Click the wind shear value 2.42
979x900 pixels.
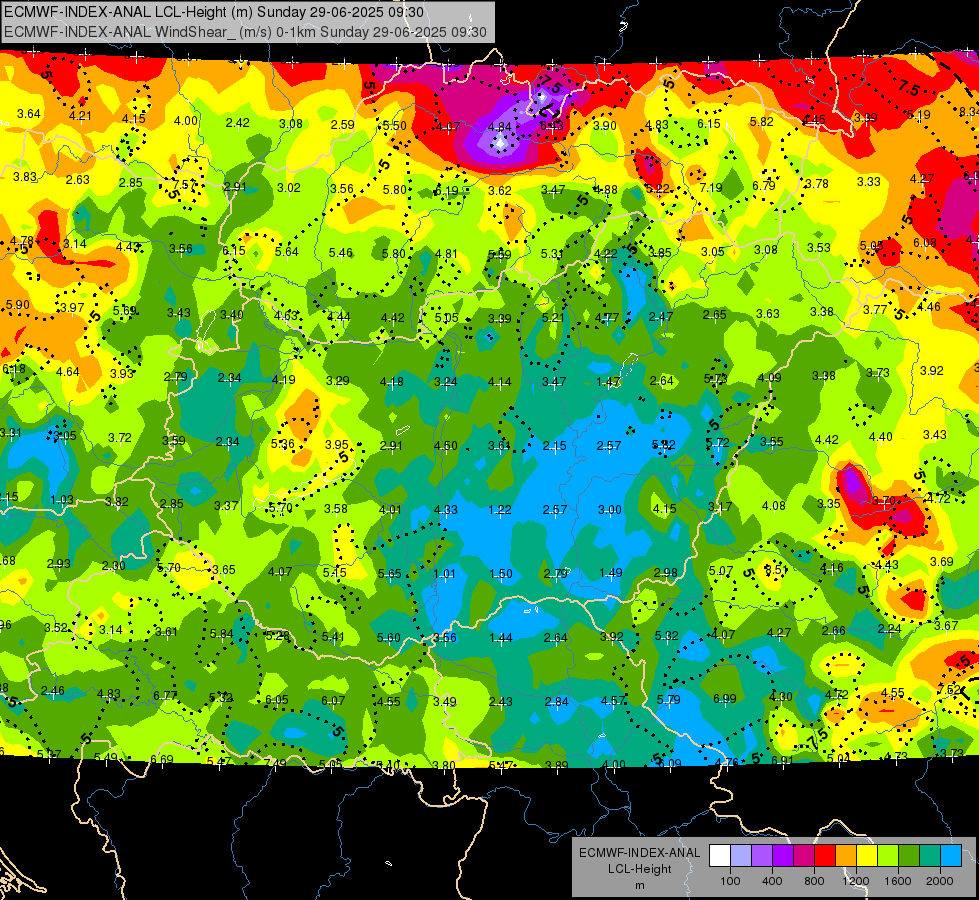[x=238, y=122]
